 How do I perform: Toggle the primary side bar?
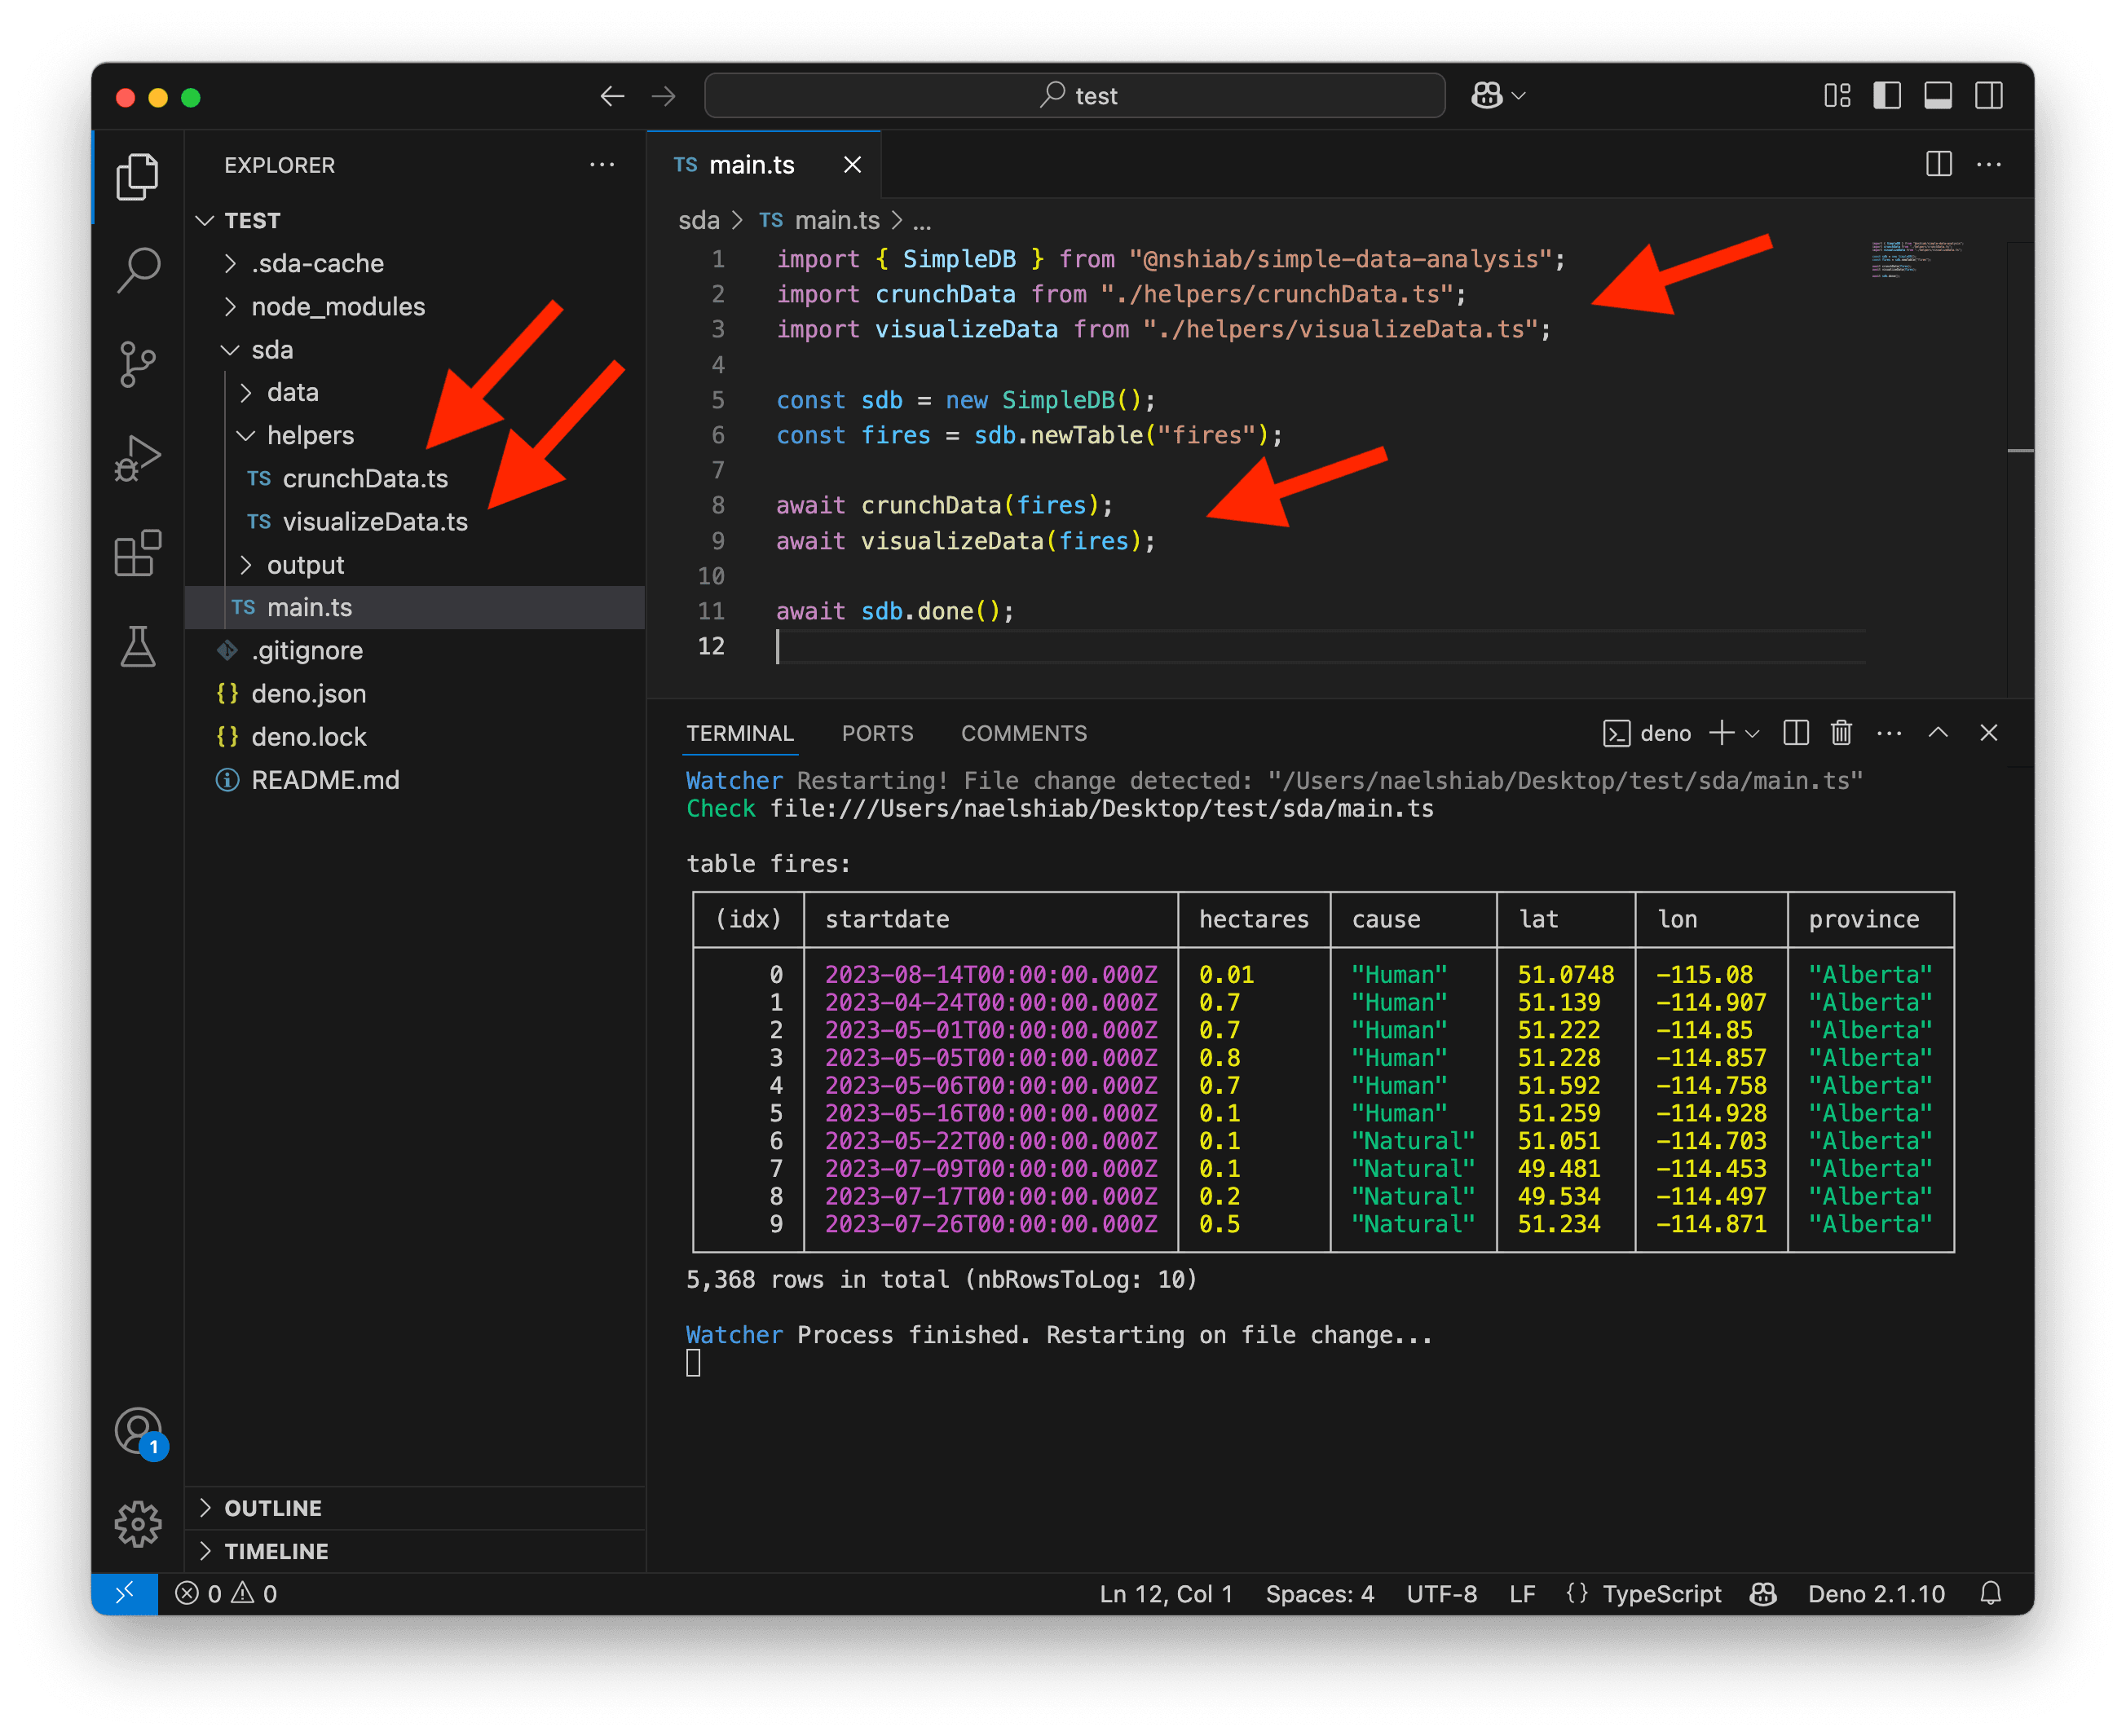(1887, 95)
